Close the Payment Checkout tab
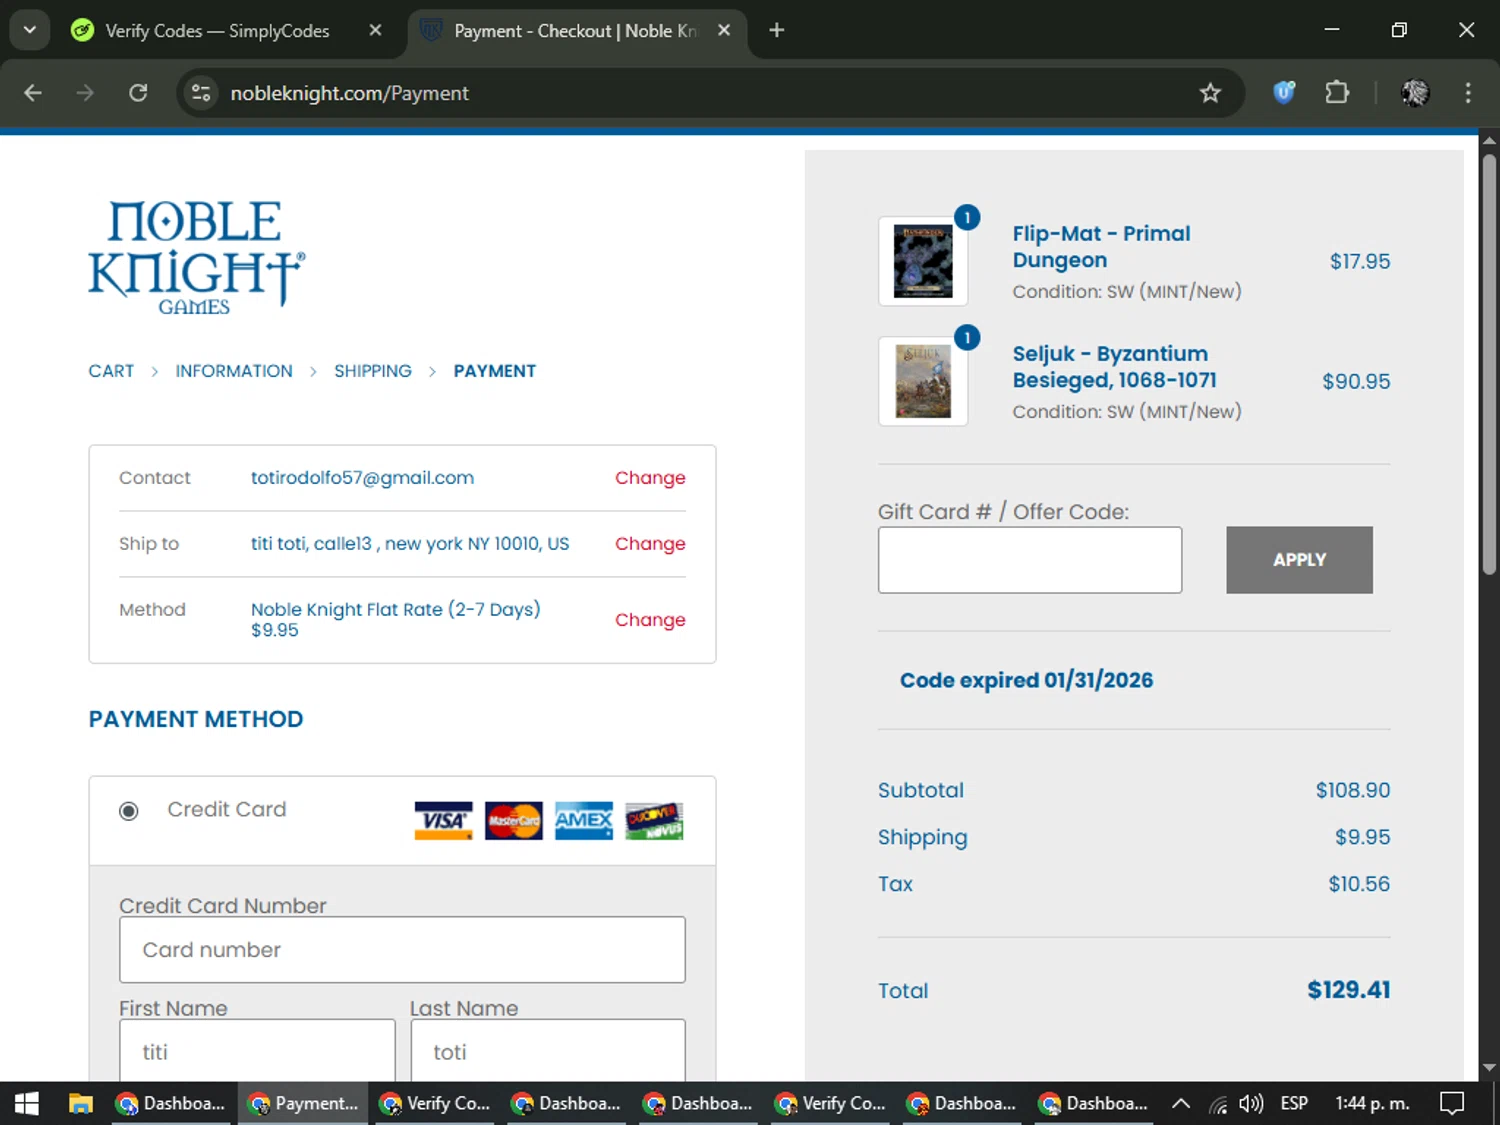This screenshot has width=1500, height=1125. click(724, 30)
